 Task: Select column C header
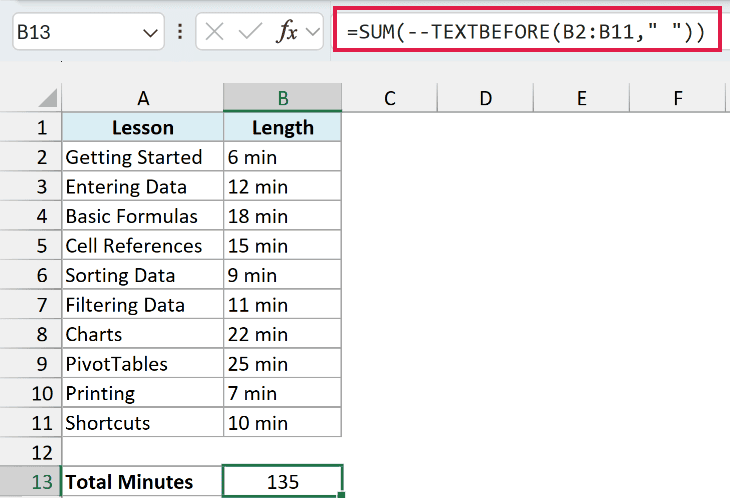pyautogui.click(x=390, y=98)
